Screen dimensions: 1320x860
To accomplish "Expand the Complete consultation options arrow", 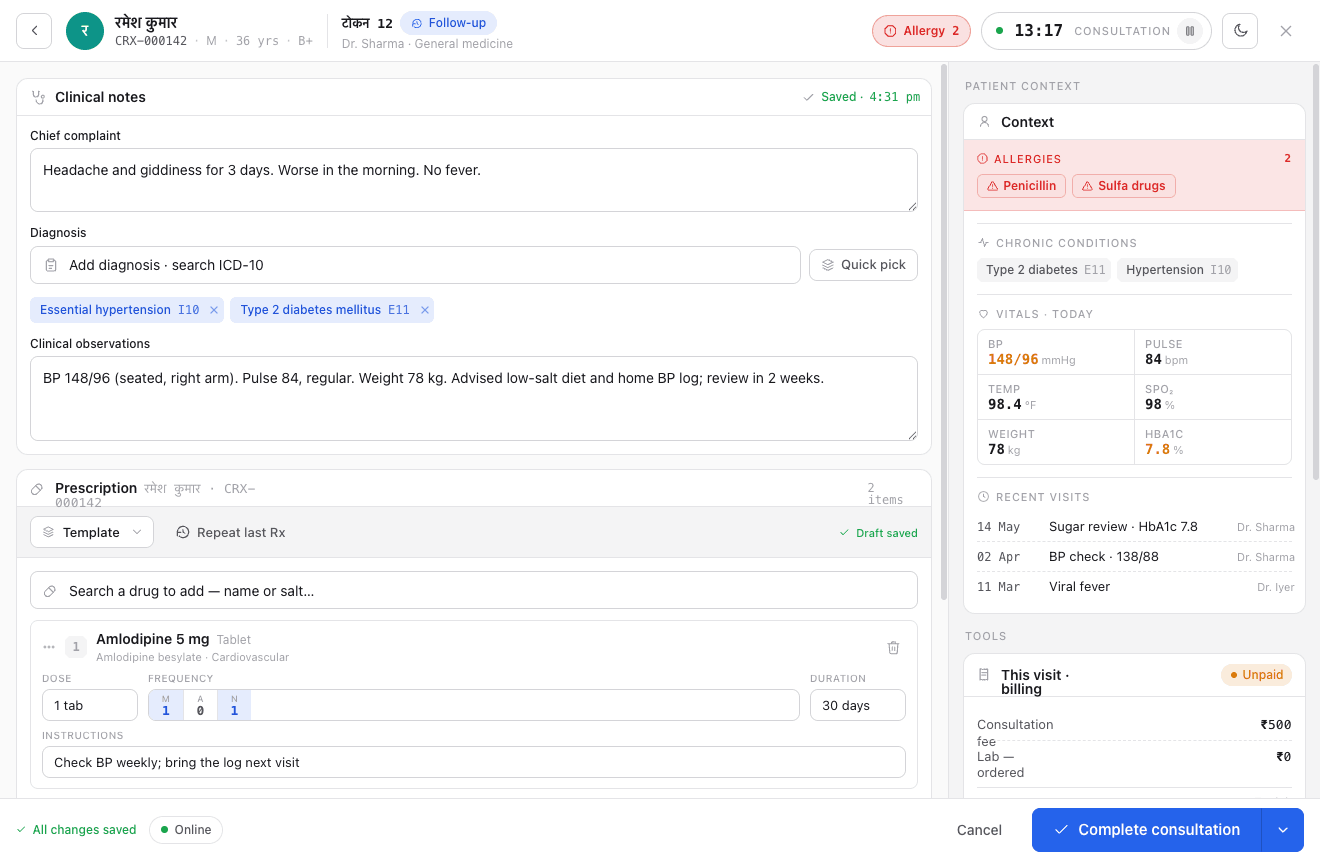I will tap(1283, 830).
